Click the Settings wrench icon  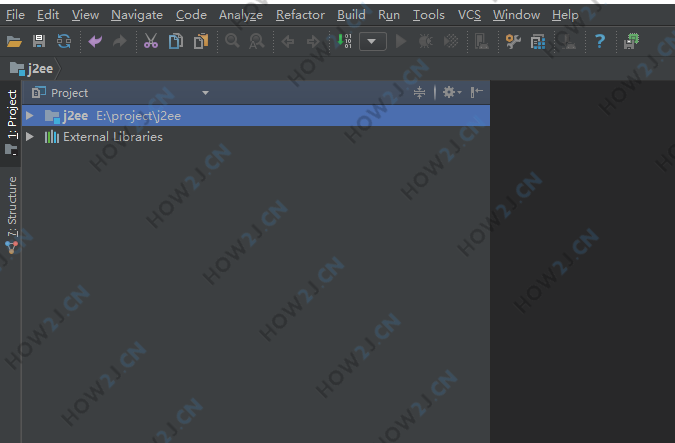(513, 41)
